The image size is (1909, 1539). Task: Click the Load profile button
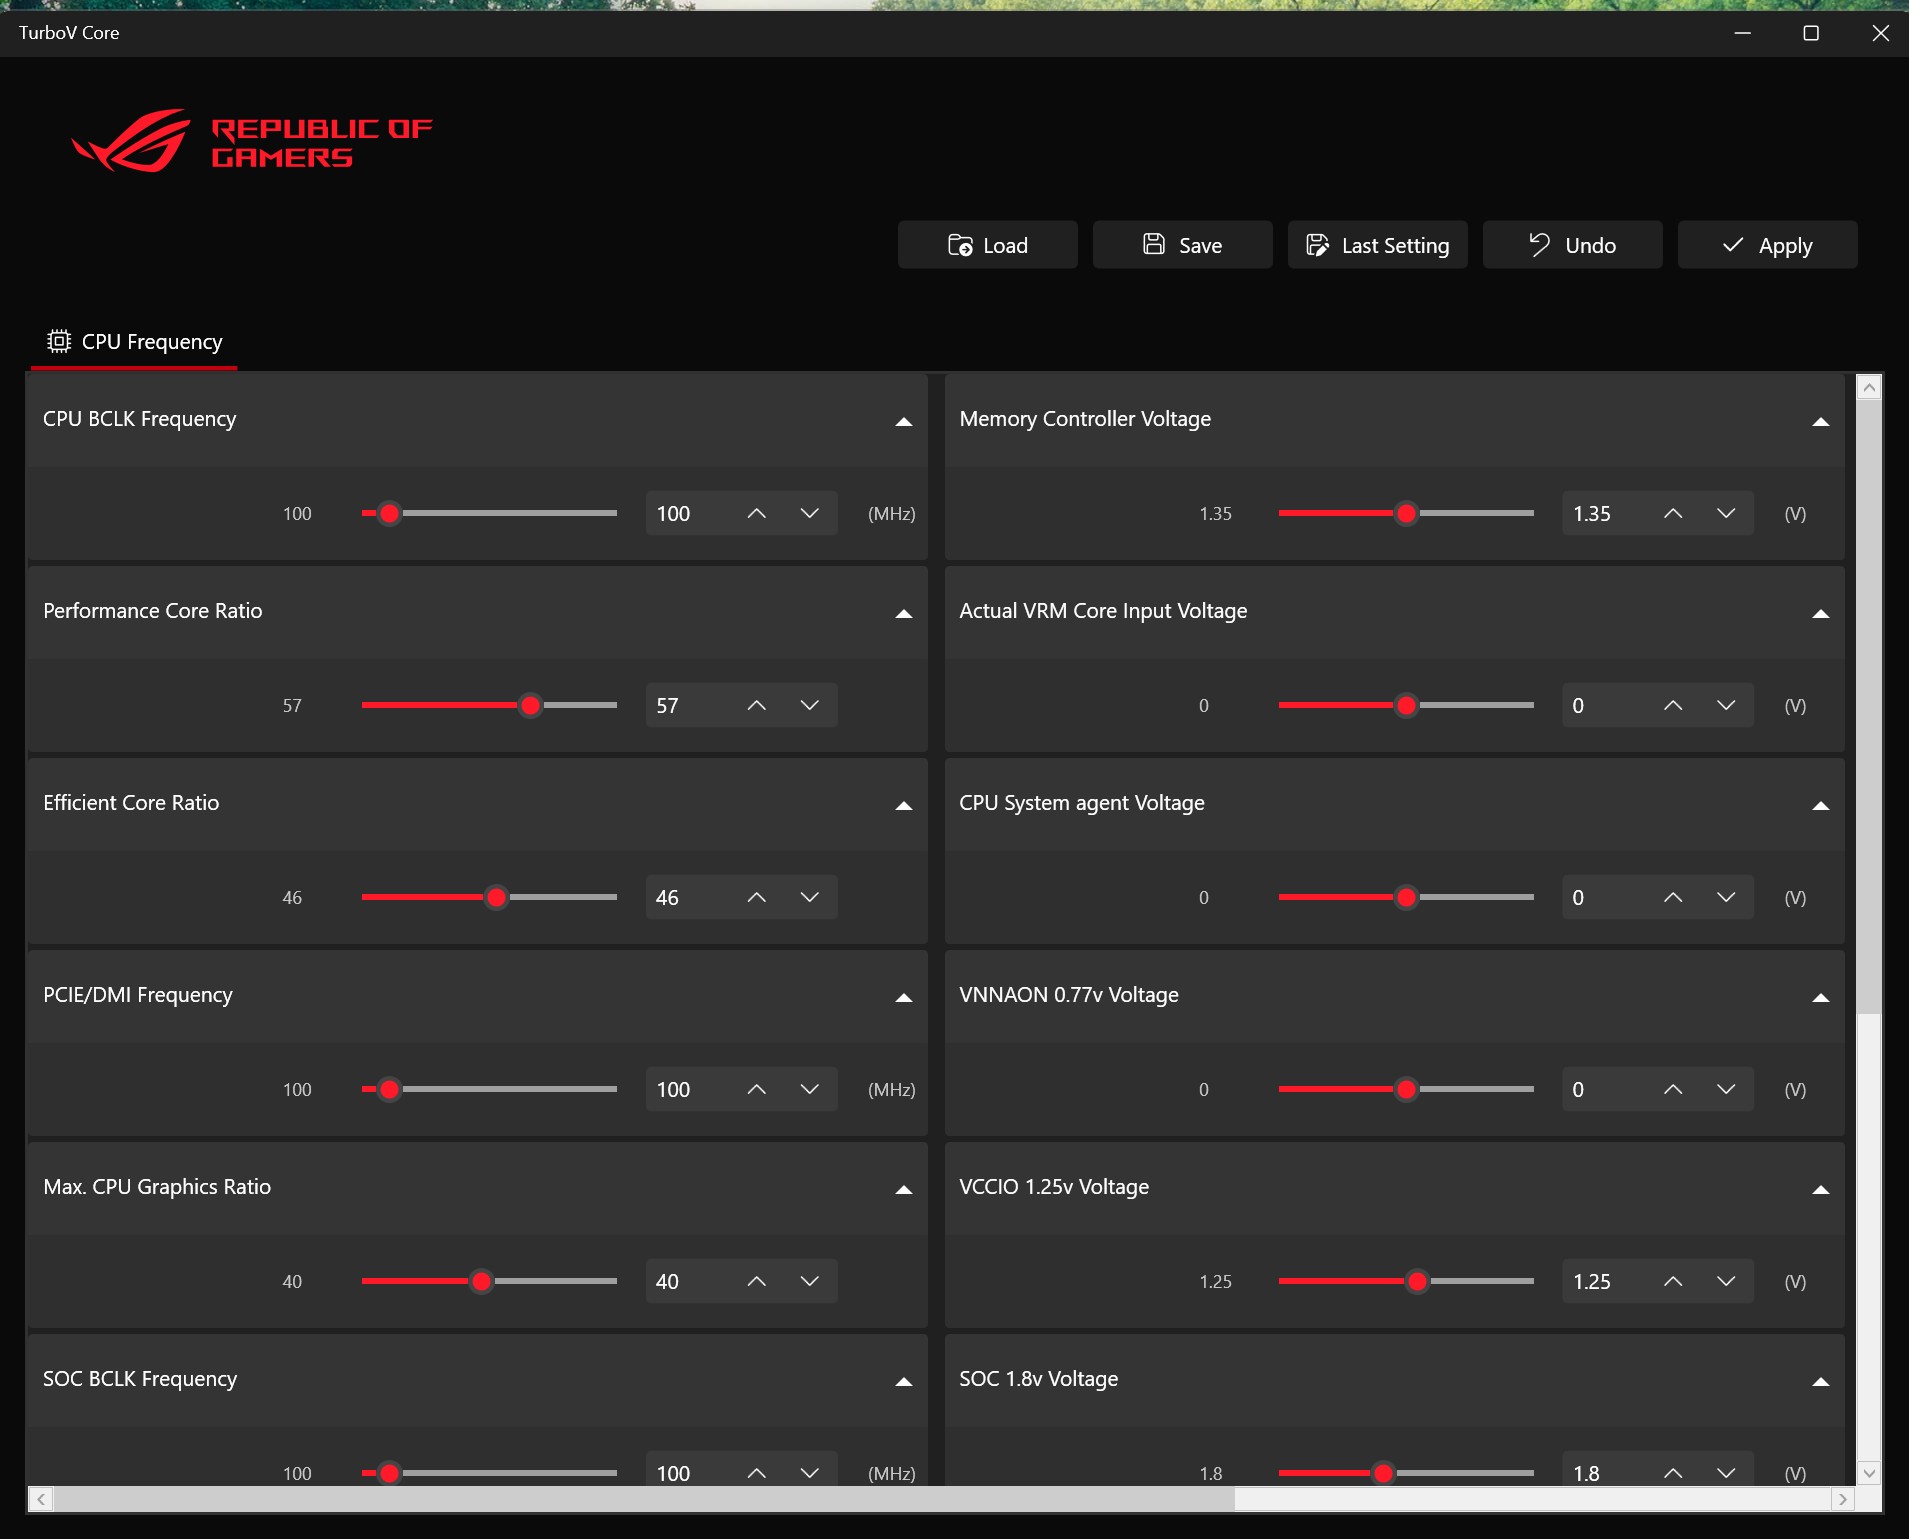[987, 245]
